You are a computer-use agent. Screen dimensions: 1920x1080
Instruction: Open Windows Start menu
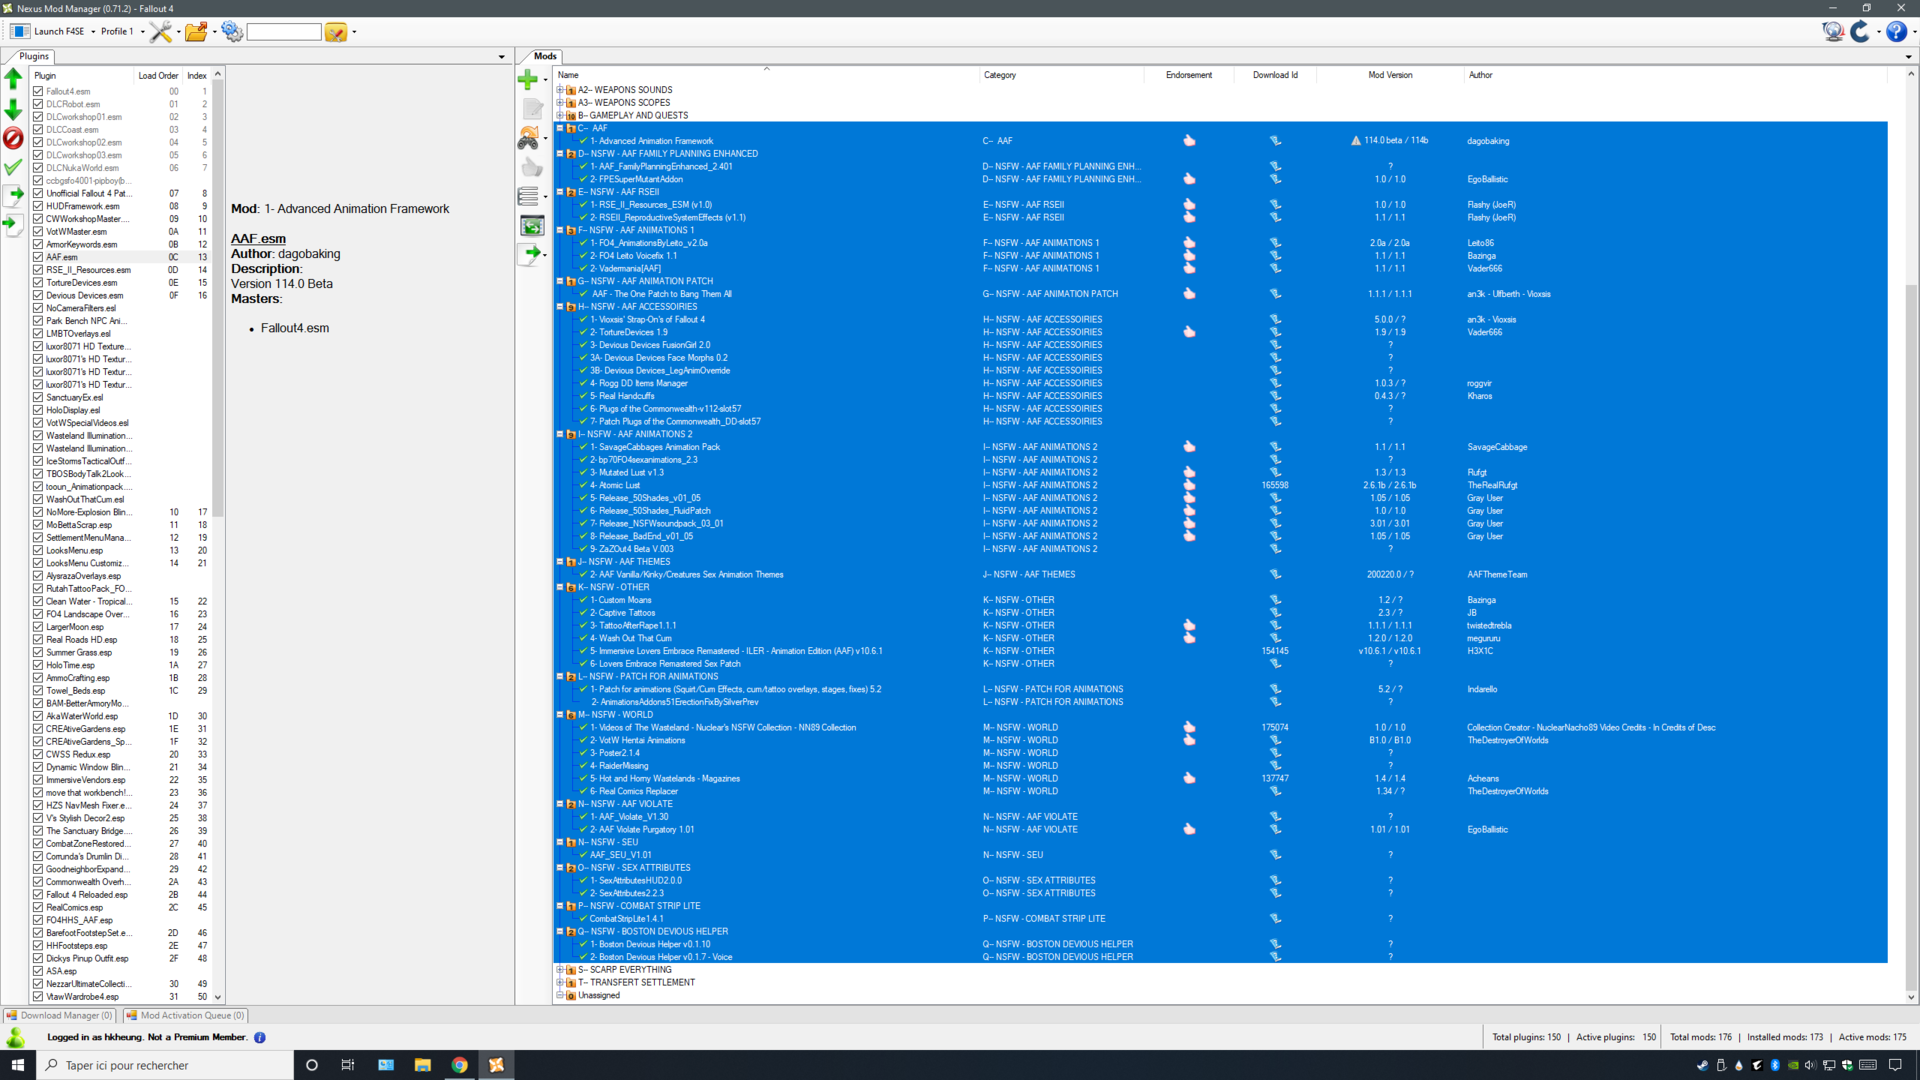(x=17, y=1065)
